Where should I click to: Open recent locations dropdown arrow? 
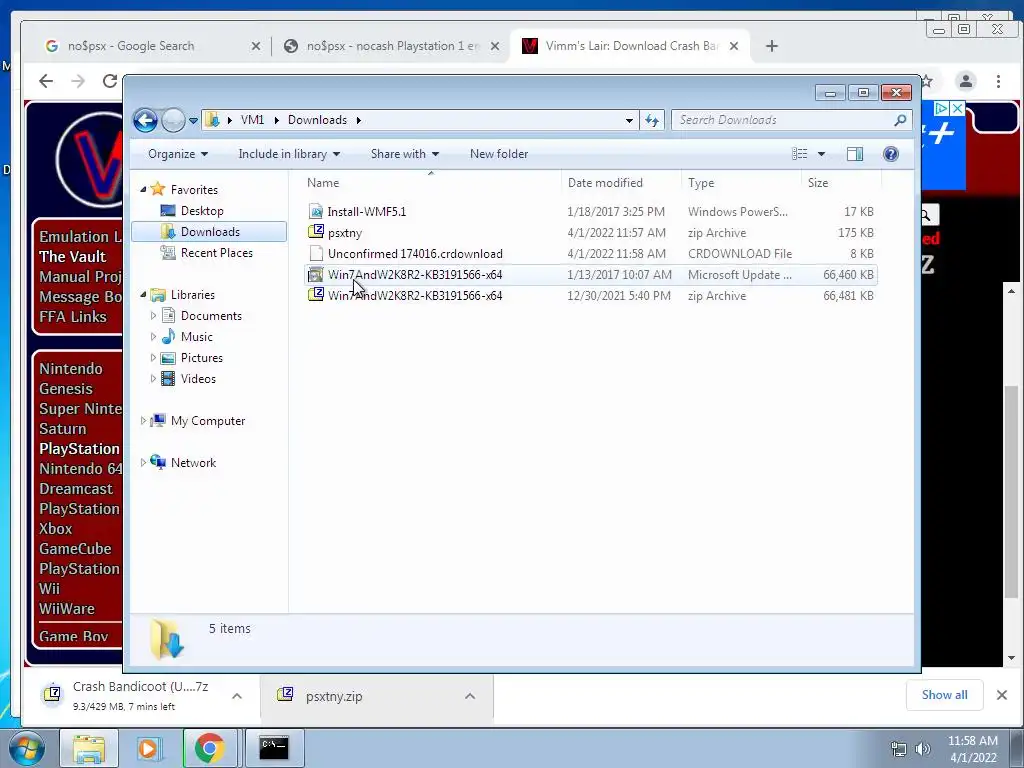[x=193, y=121]
